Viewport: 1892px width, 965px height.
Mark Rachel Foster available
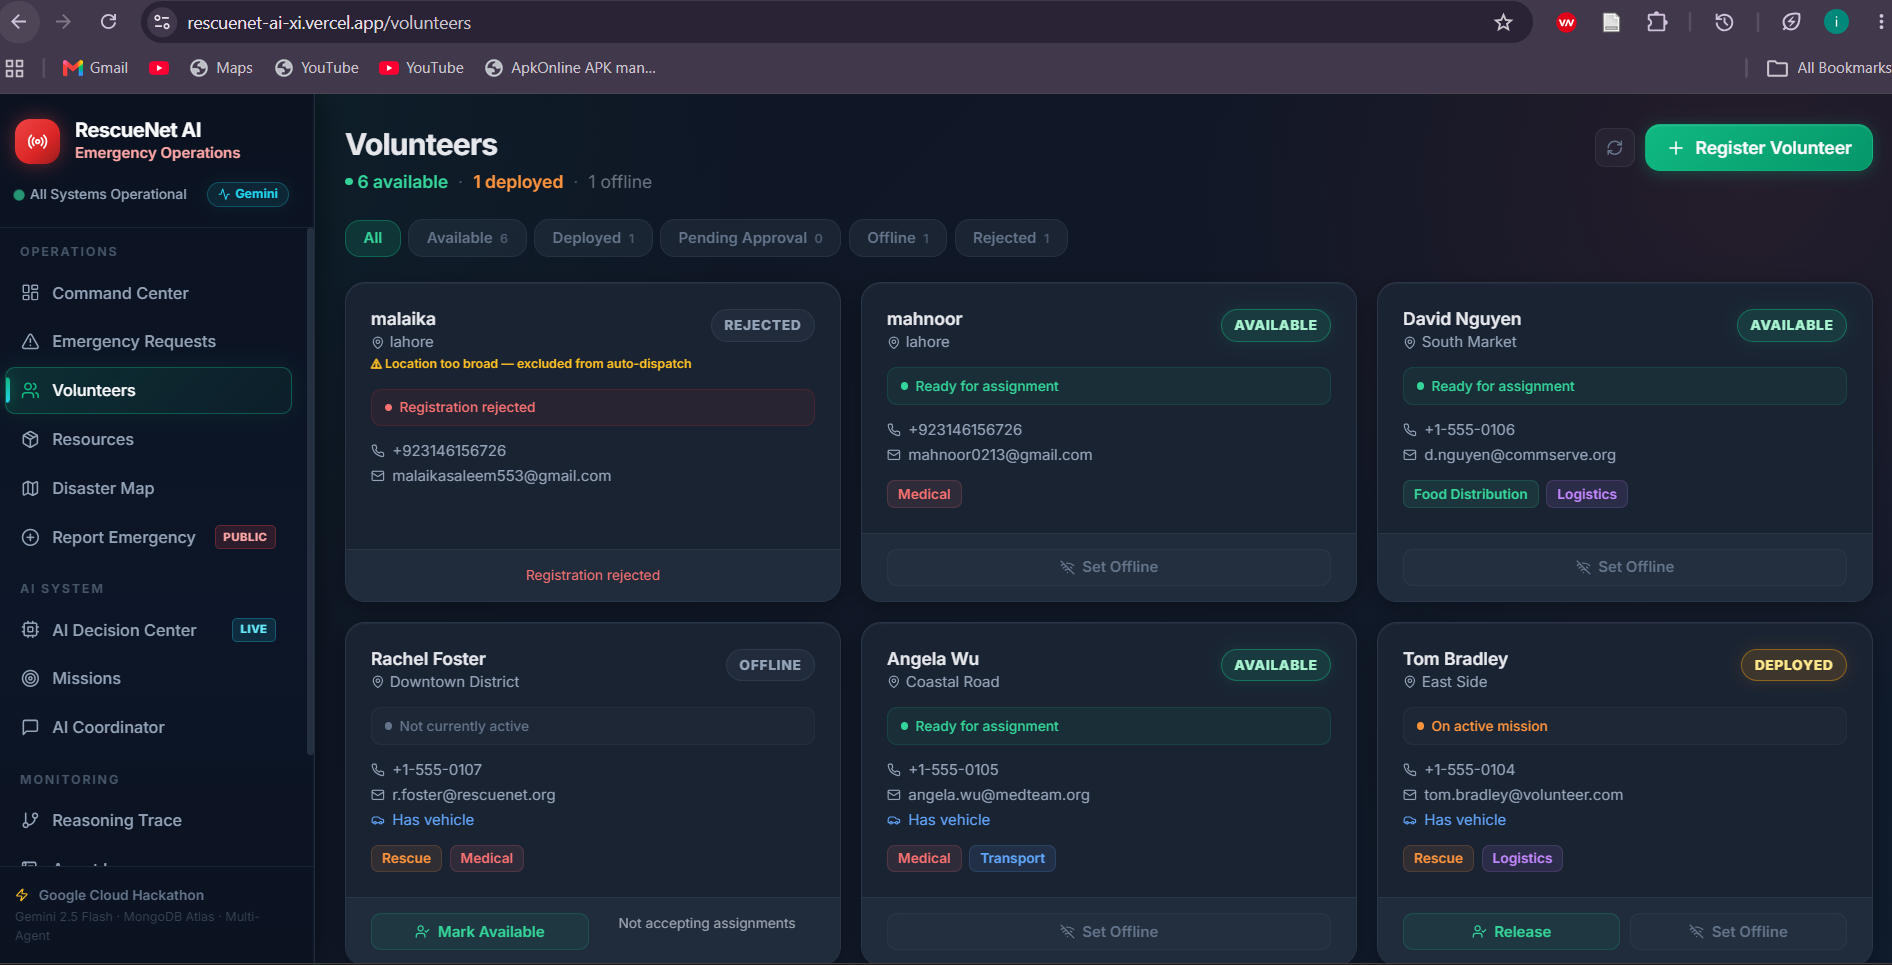pyautogui.click(x=480, y=931)
